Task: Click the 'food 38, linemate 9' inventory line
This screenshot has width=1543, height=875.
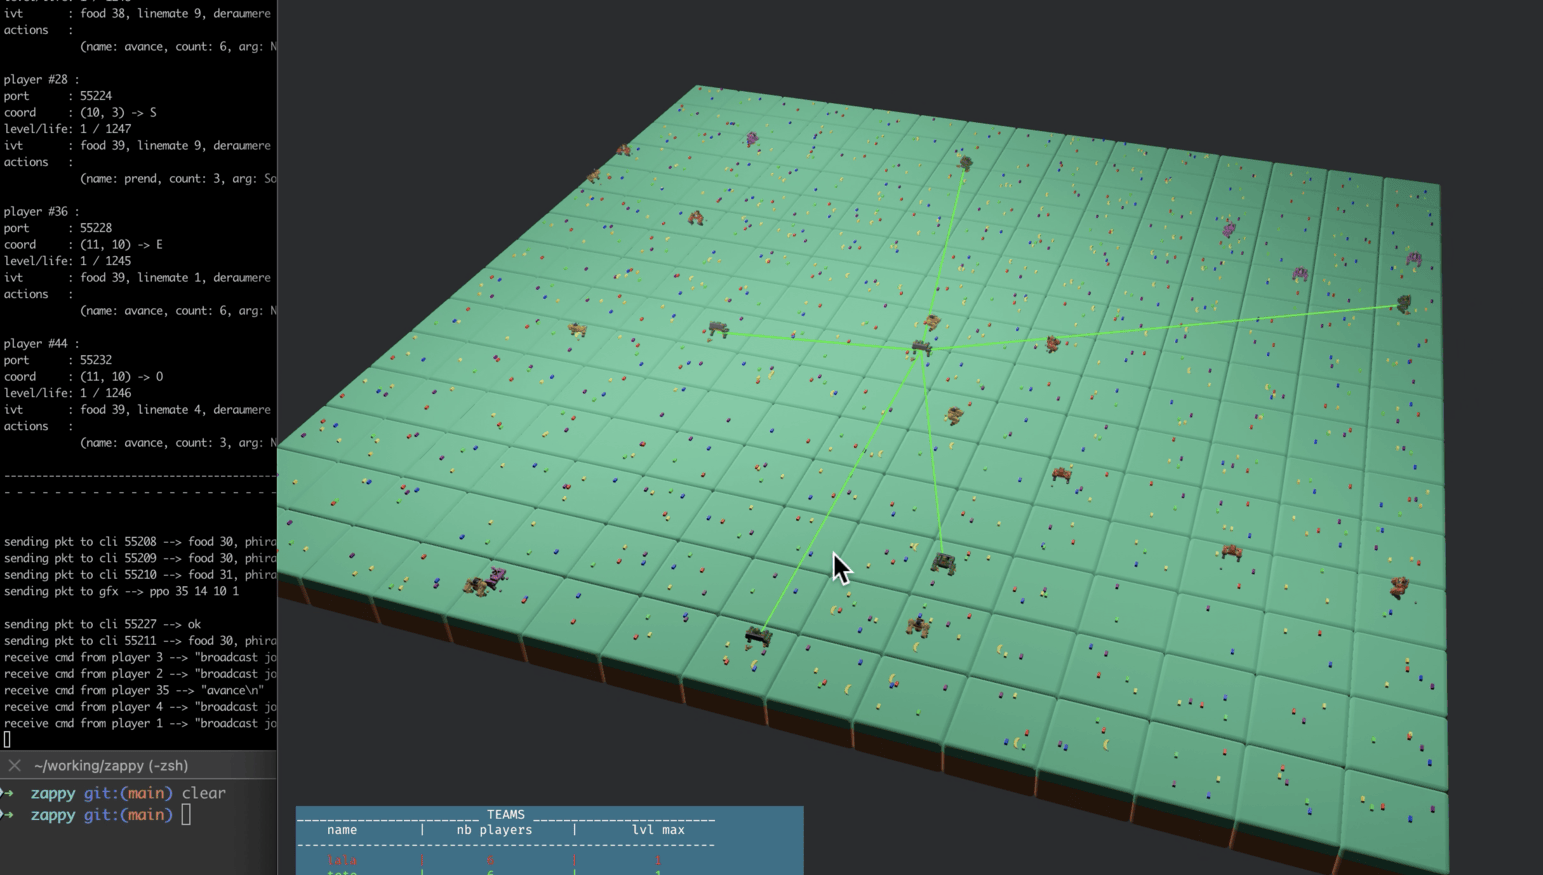Action: click(138, 13)
